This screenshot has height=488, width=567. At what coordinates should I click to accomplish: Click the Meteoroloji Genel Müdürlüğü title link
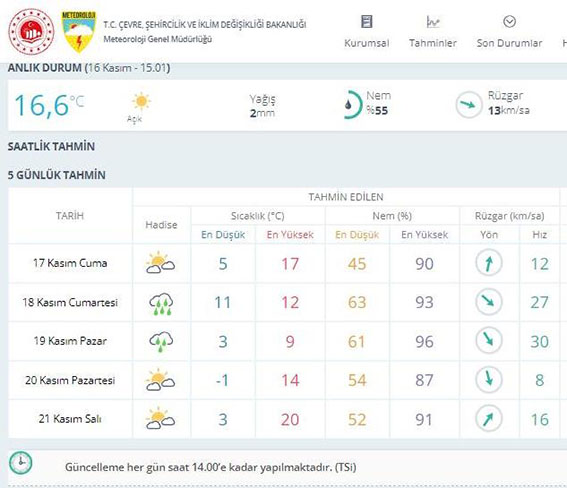[x=158, y=39]
